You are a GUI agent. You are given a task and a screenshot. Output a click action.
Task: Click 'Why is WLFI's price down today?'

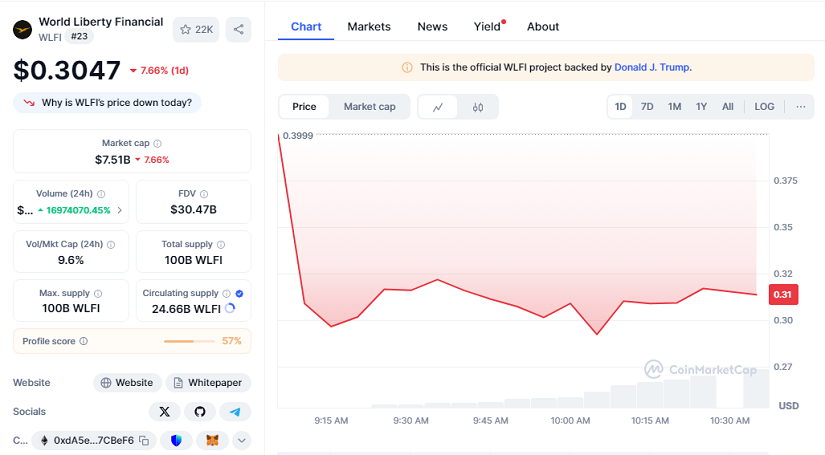(x=107, y=103)
